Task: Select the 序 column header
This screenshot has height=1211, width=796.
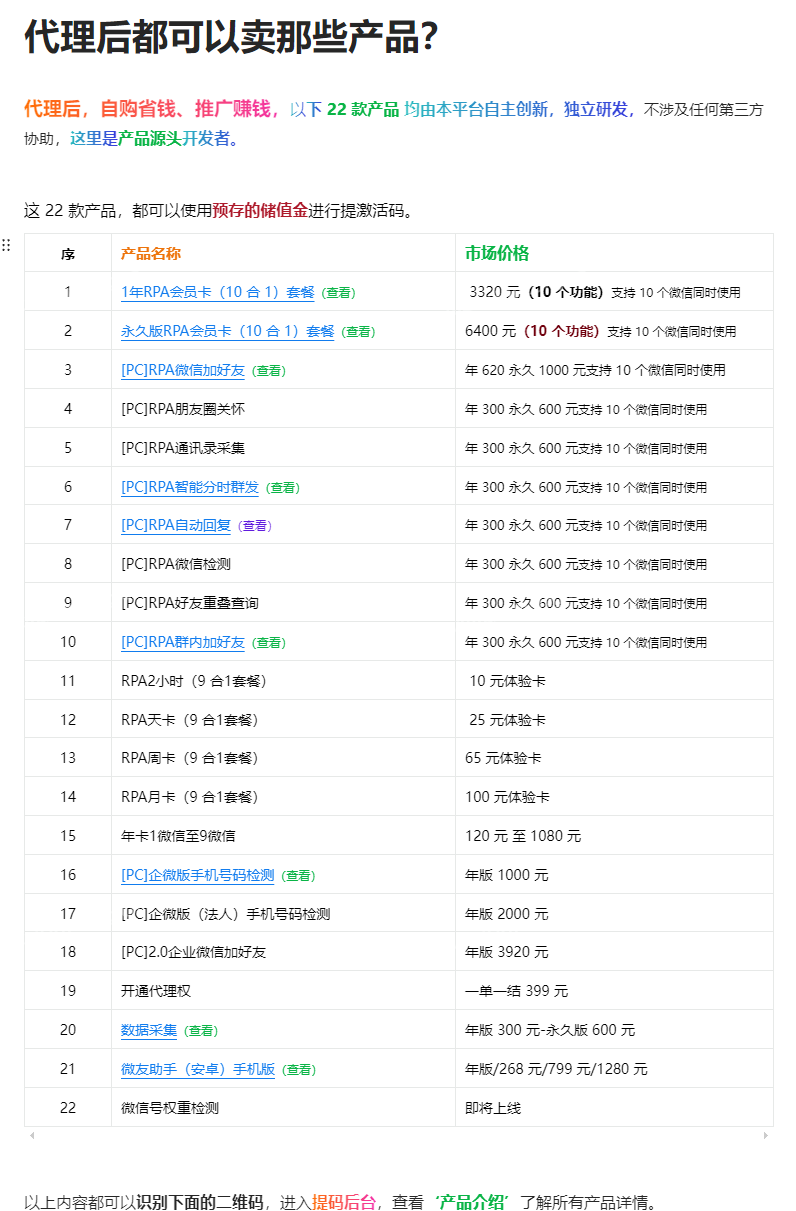Action: point(68,253)
